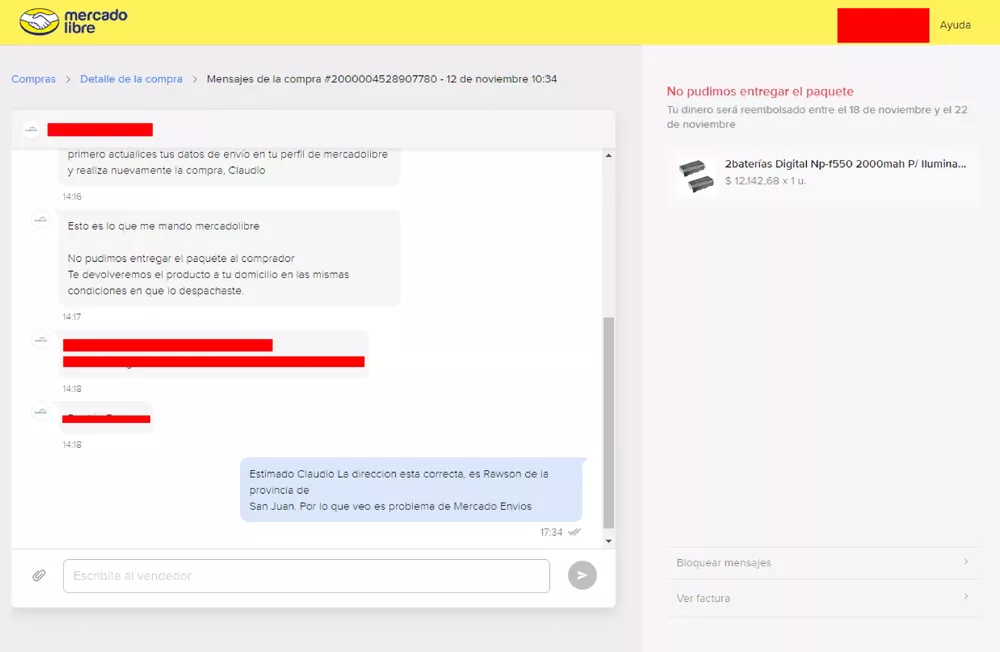This screenshot has width=1000, height=652.
Task: Go to Compras in the breadcrumb
Action: pyautogui.click(x=33, y=79)
